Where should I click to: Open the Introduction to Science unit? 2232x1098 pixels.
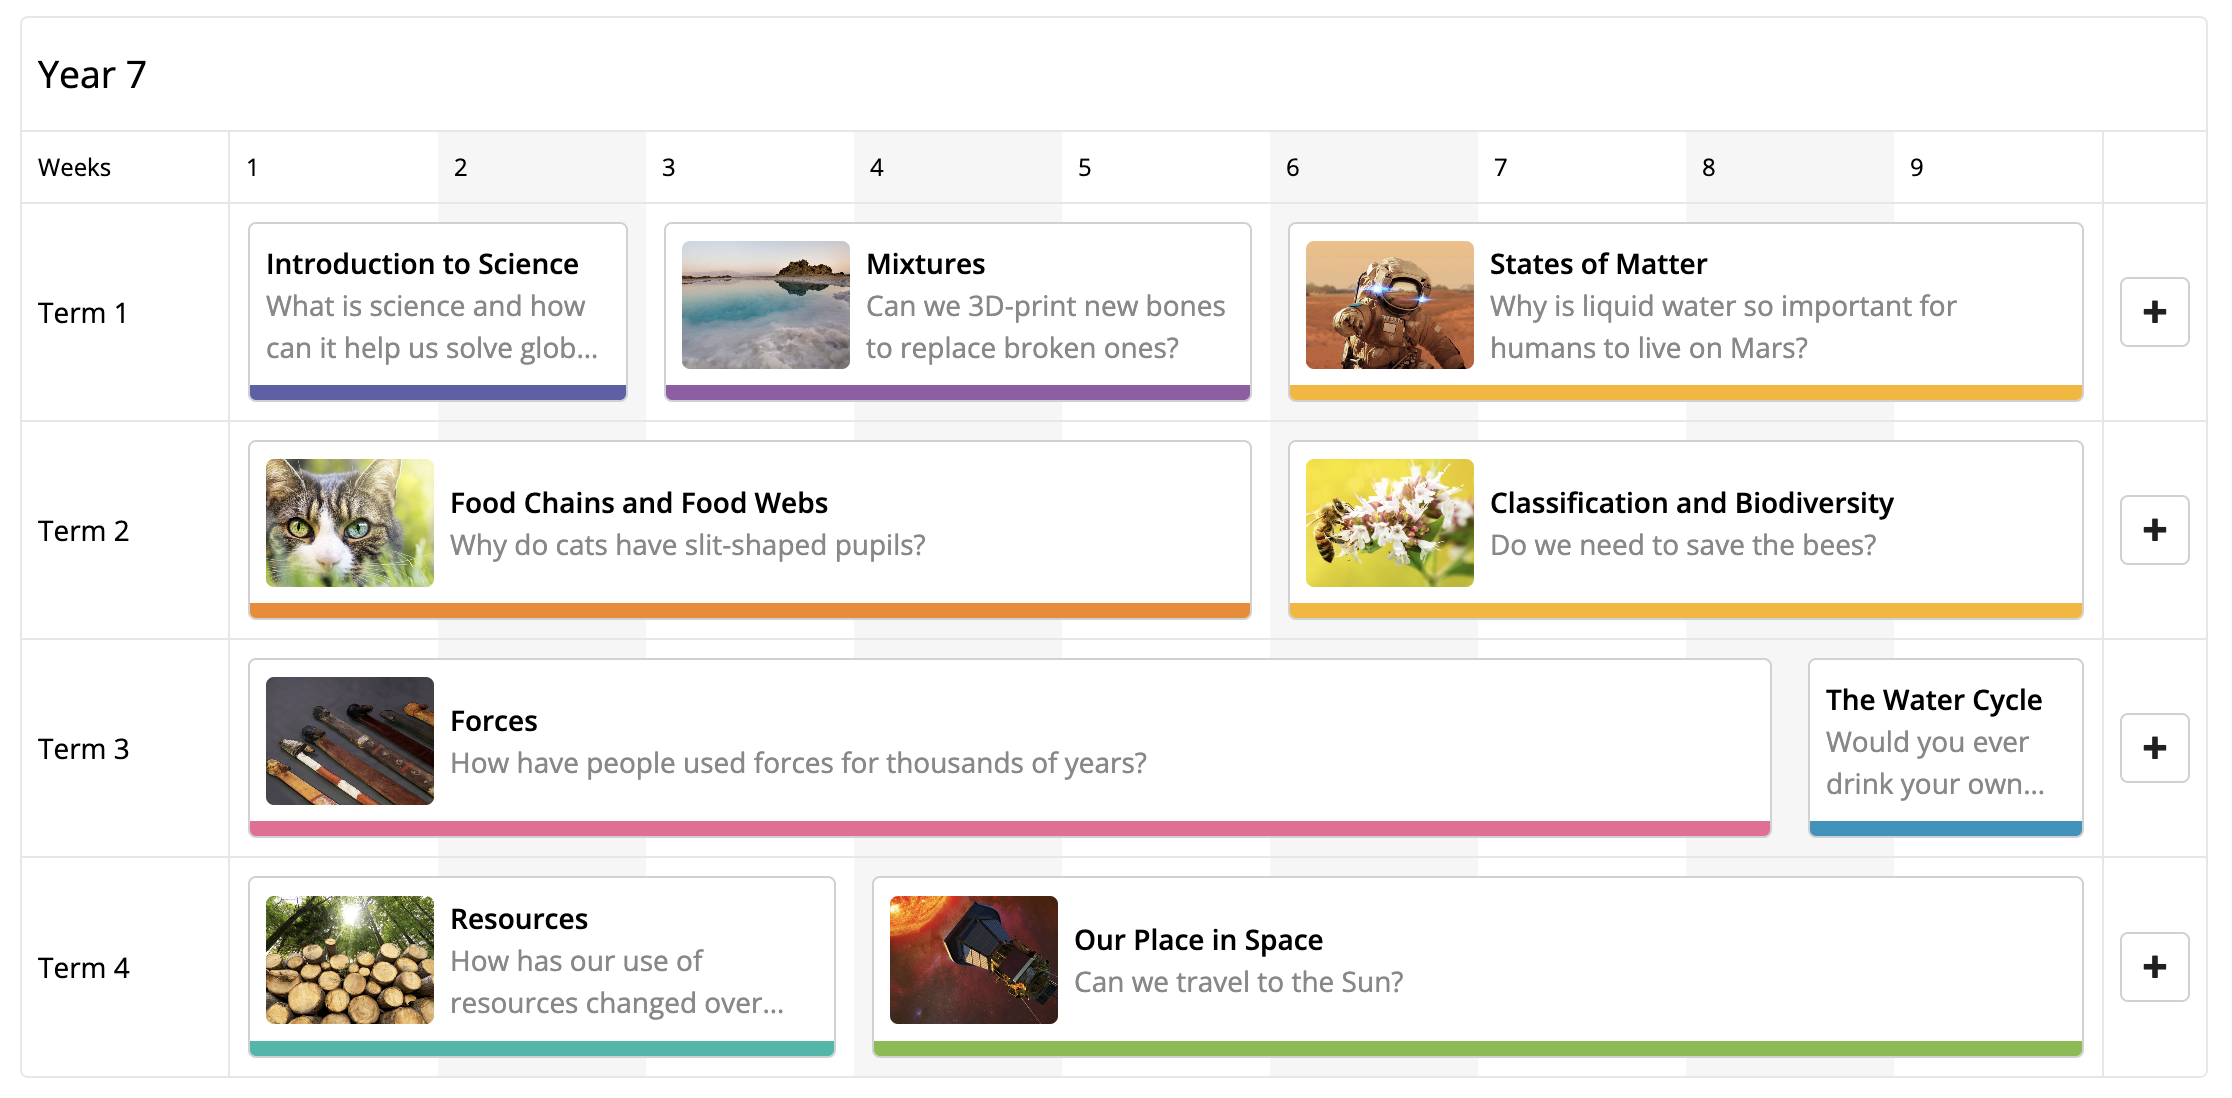422,264
